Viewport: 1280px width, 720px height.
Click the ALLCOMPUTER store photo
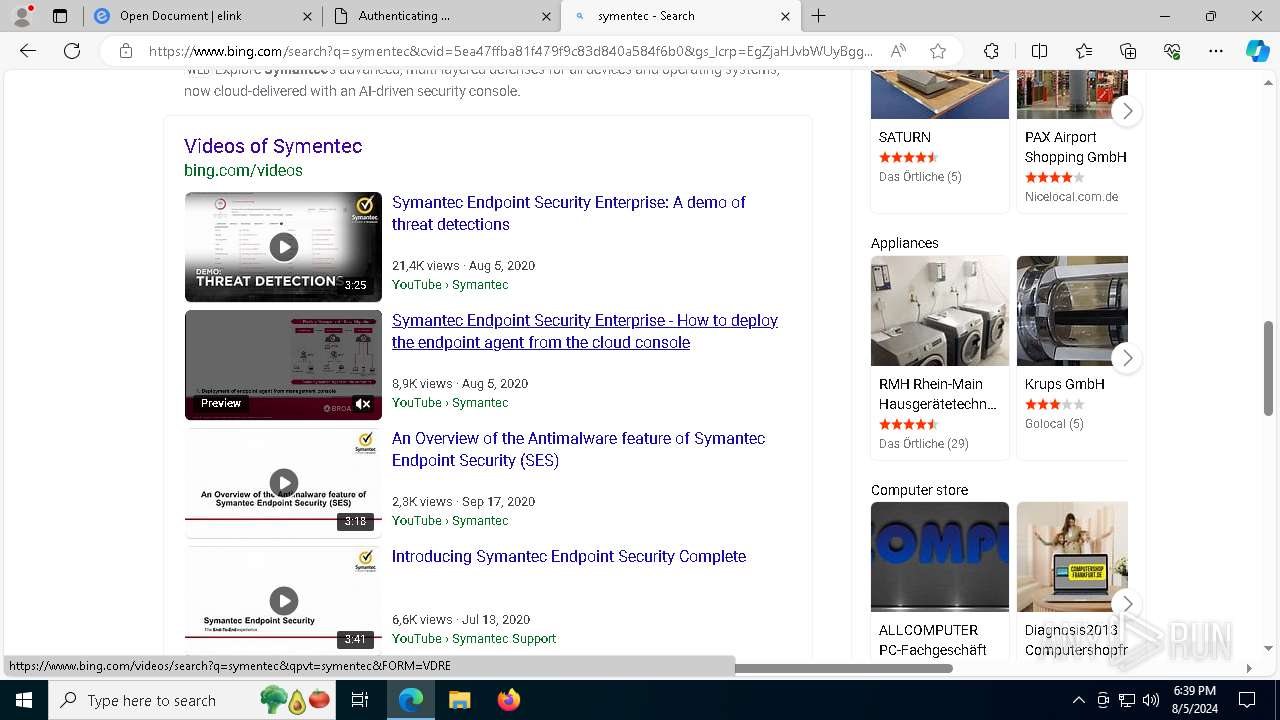(940, 557)
